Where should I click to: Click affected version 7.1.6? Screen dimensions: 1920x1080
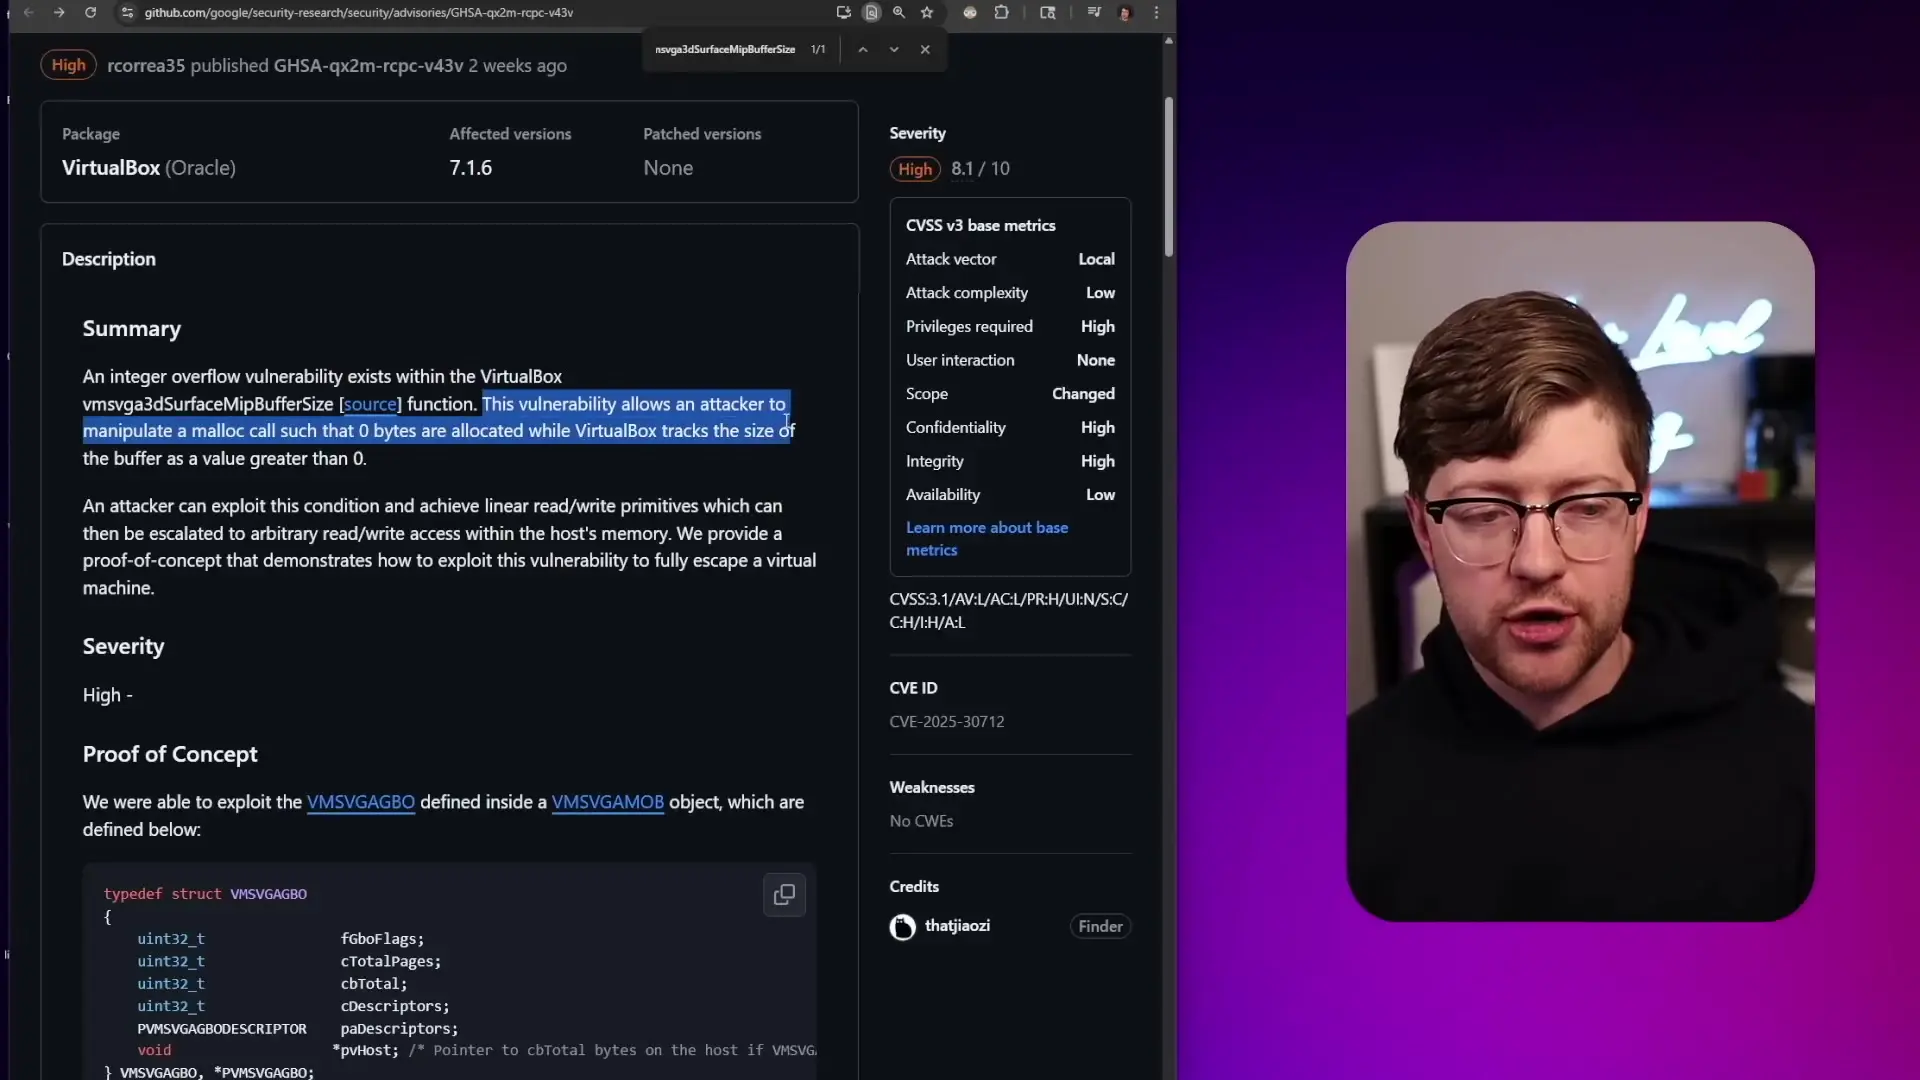tap(470, 168)
